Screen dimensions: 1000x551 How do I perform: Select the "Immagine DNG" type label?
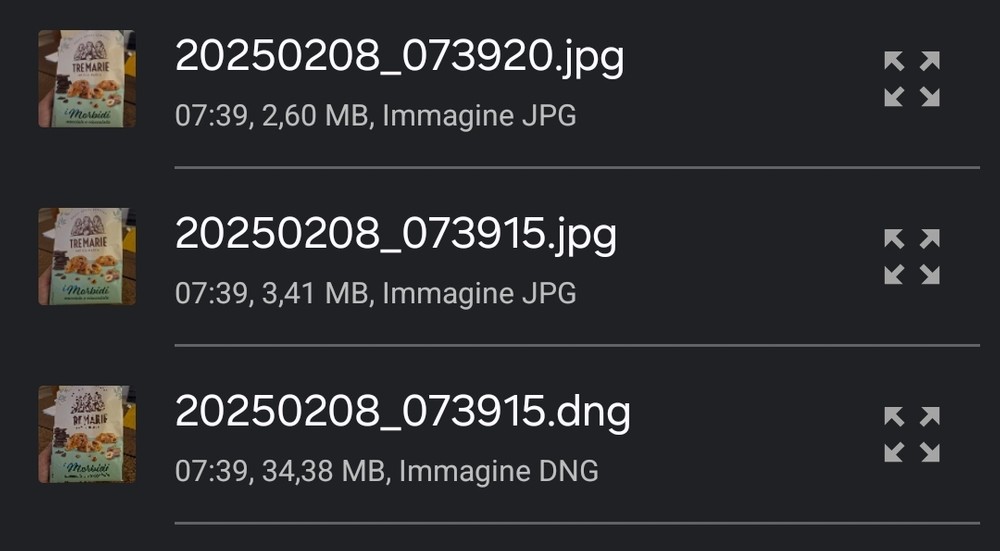coord(499,472)
